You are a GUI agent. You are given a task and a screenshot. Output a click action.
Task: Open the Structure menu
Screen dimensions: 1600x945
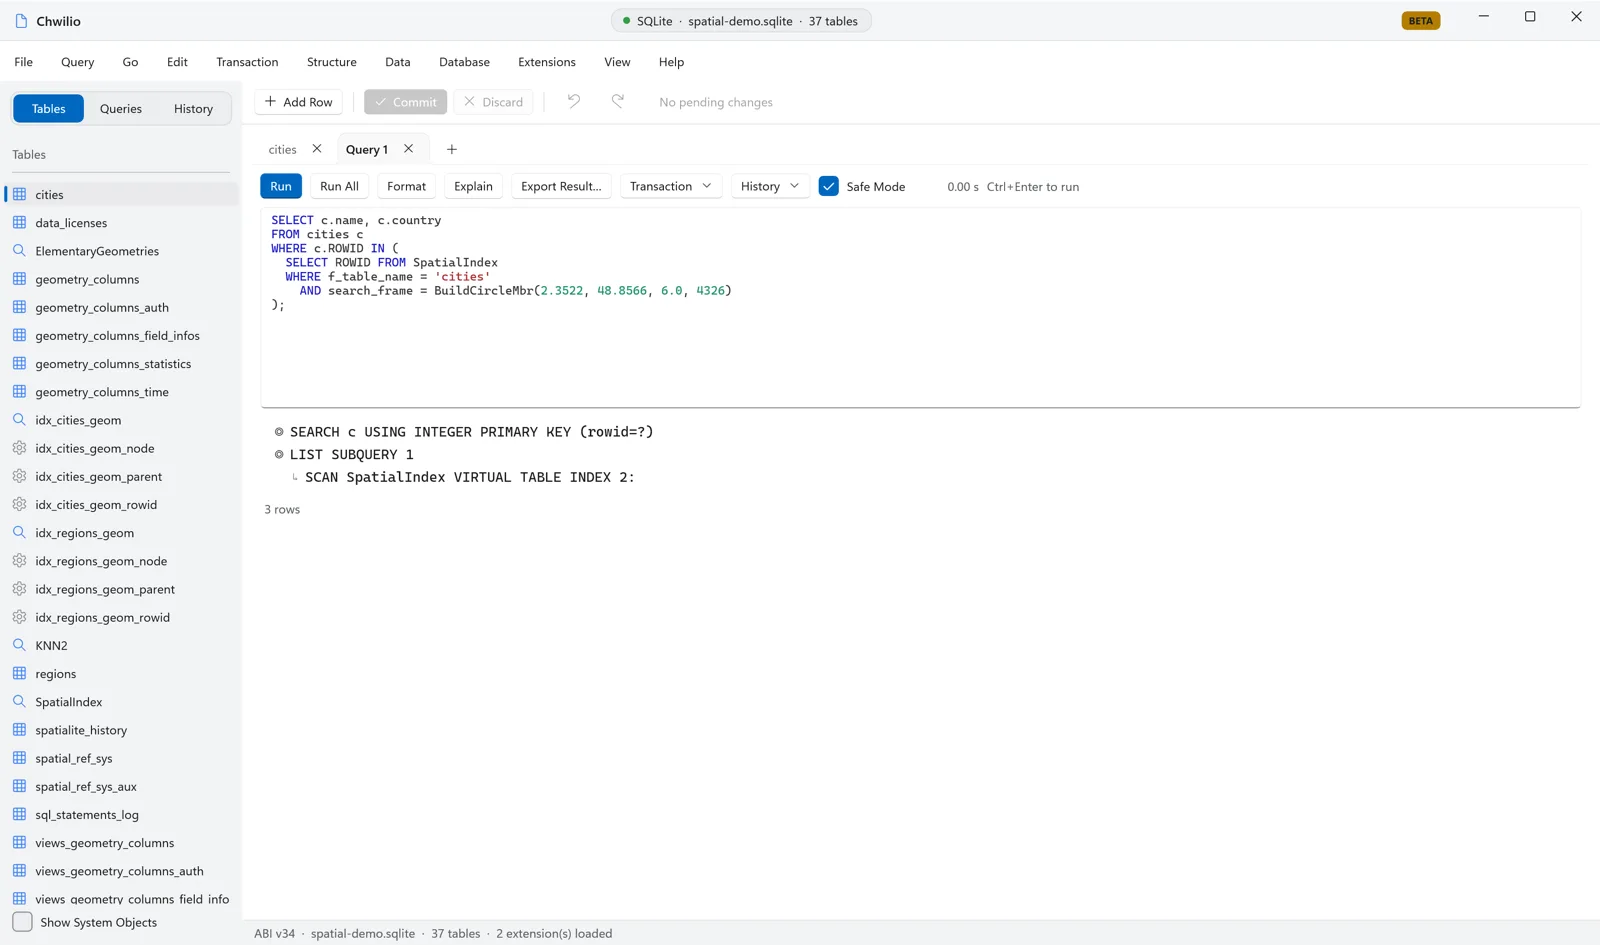point(332,62)
